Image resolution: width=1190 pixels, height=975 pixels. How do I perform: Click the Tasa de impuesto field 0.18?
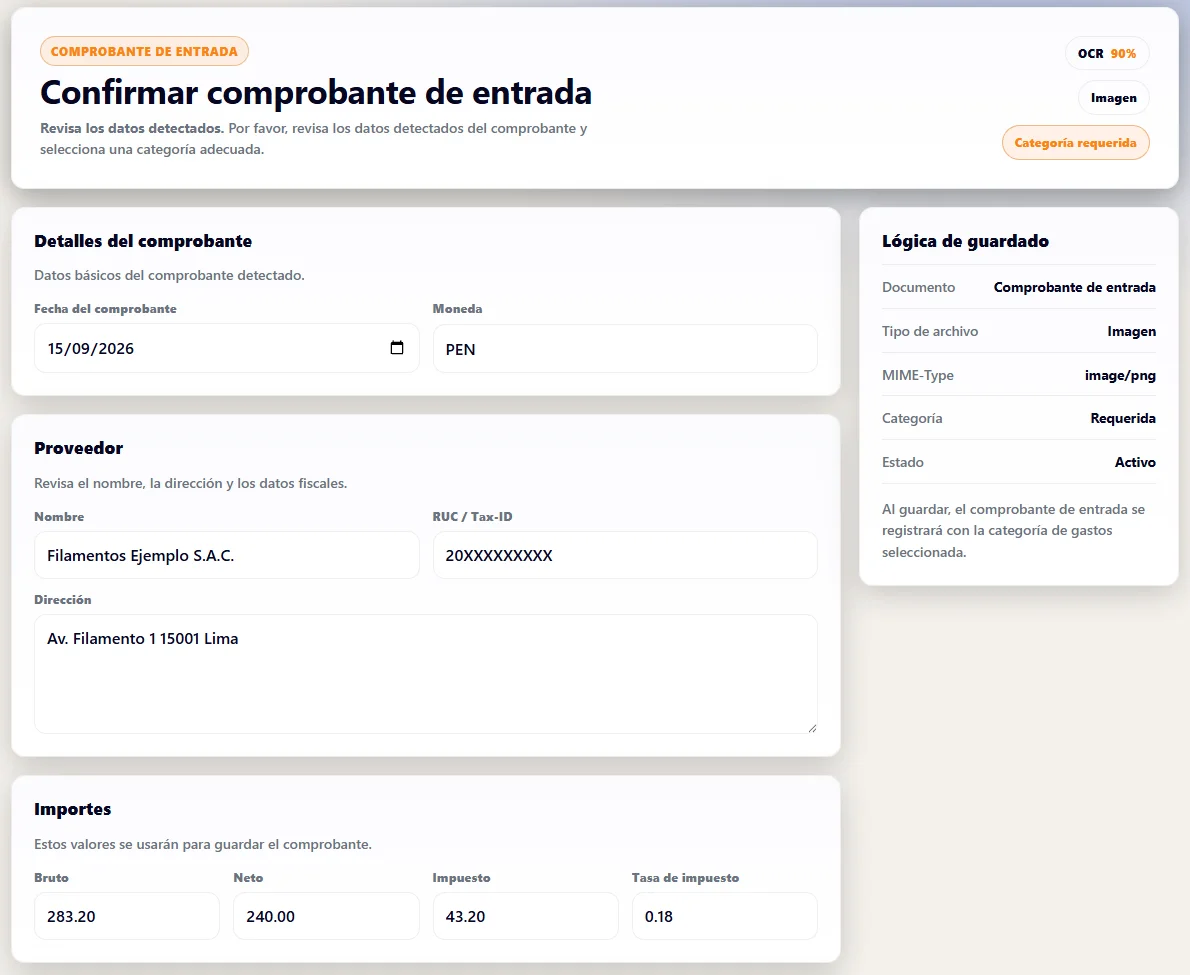724,916
